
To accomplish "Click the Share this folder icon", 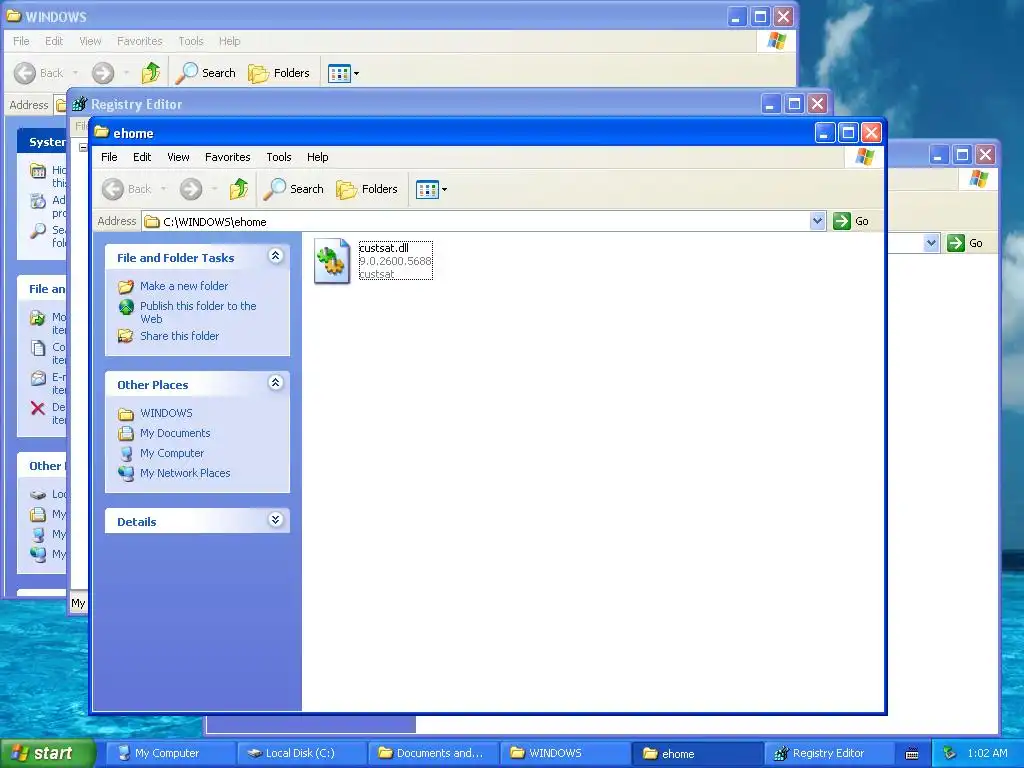I will pyautogui.click(x=126, y=336).
